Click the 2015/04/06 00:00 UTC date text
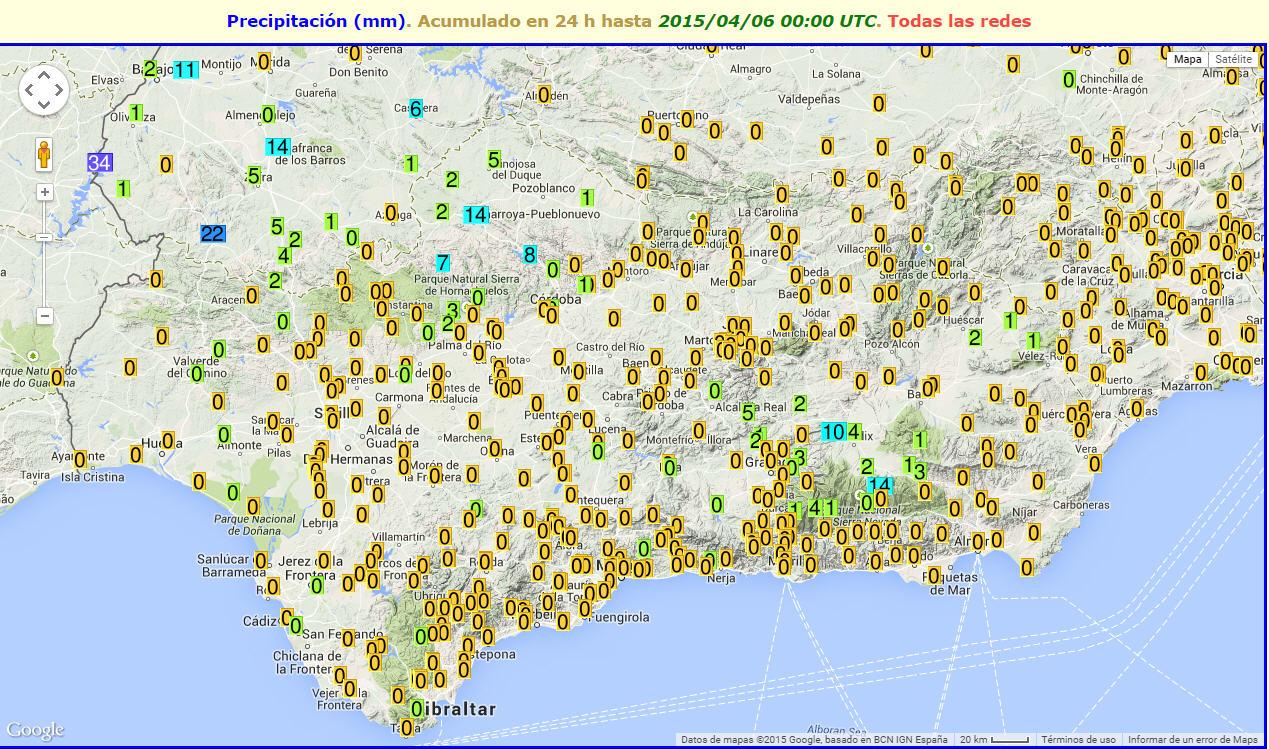The width and height of the screenshot is (1269, 749). pos(769,21)
